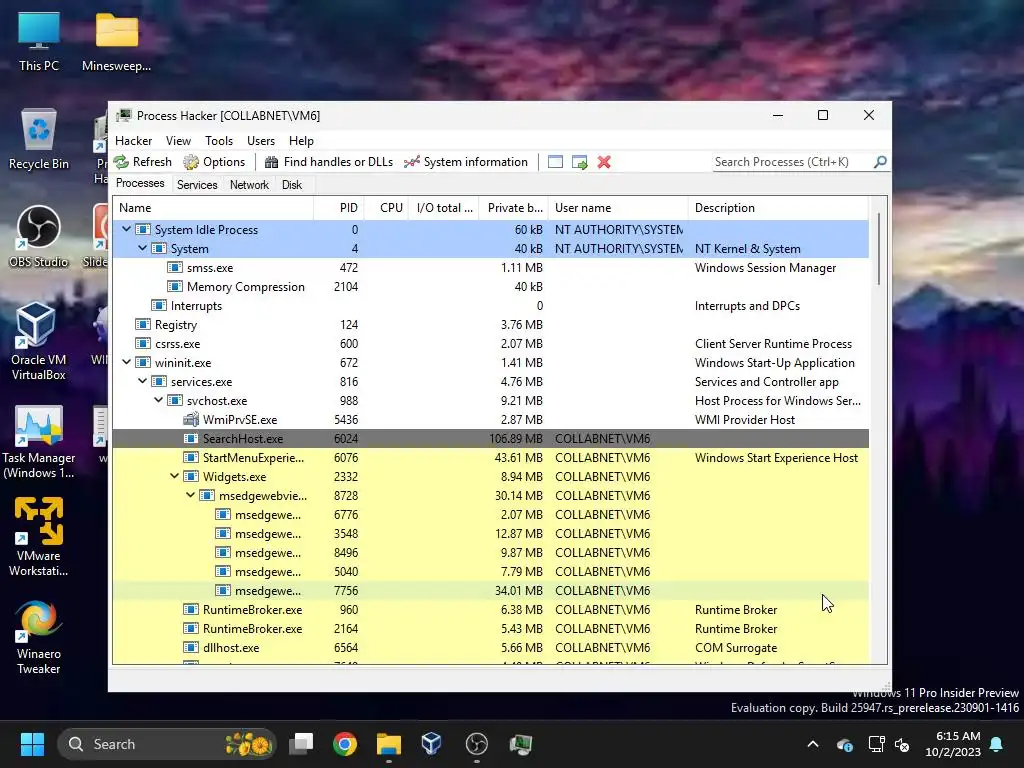Select the Task Manager desktop shortcut

click(39, 442)
